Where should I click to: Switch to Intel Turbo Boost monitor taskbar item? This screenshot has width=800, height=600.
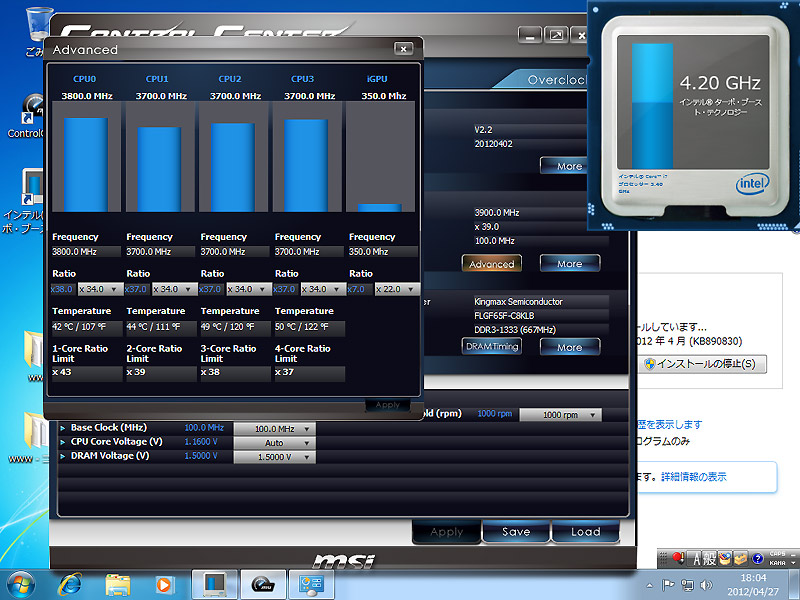tap(214, 585)
